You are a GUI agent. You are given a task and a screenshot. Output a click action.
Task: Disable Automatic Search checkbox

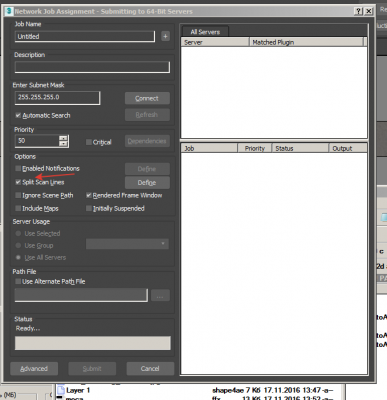(18, 115)
